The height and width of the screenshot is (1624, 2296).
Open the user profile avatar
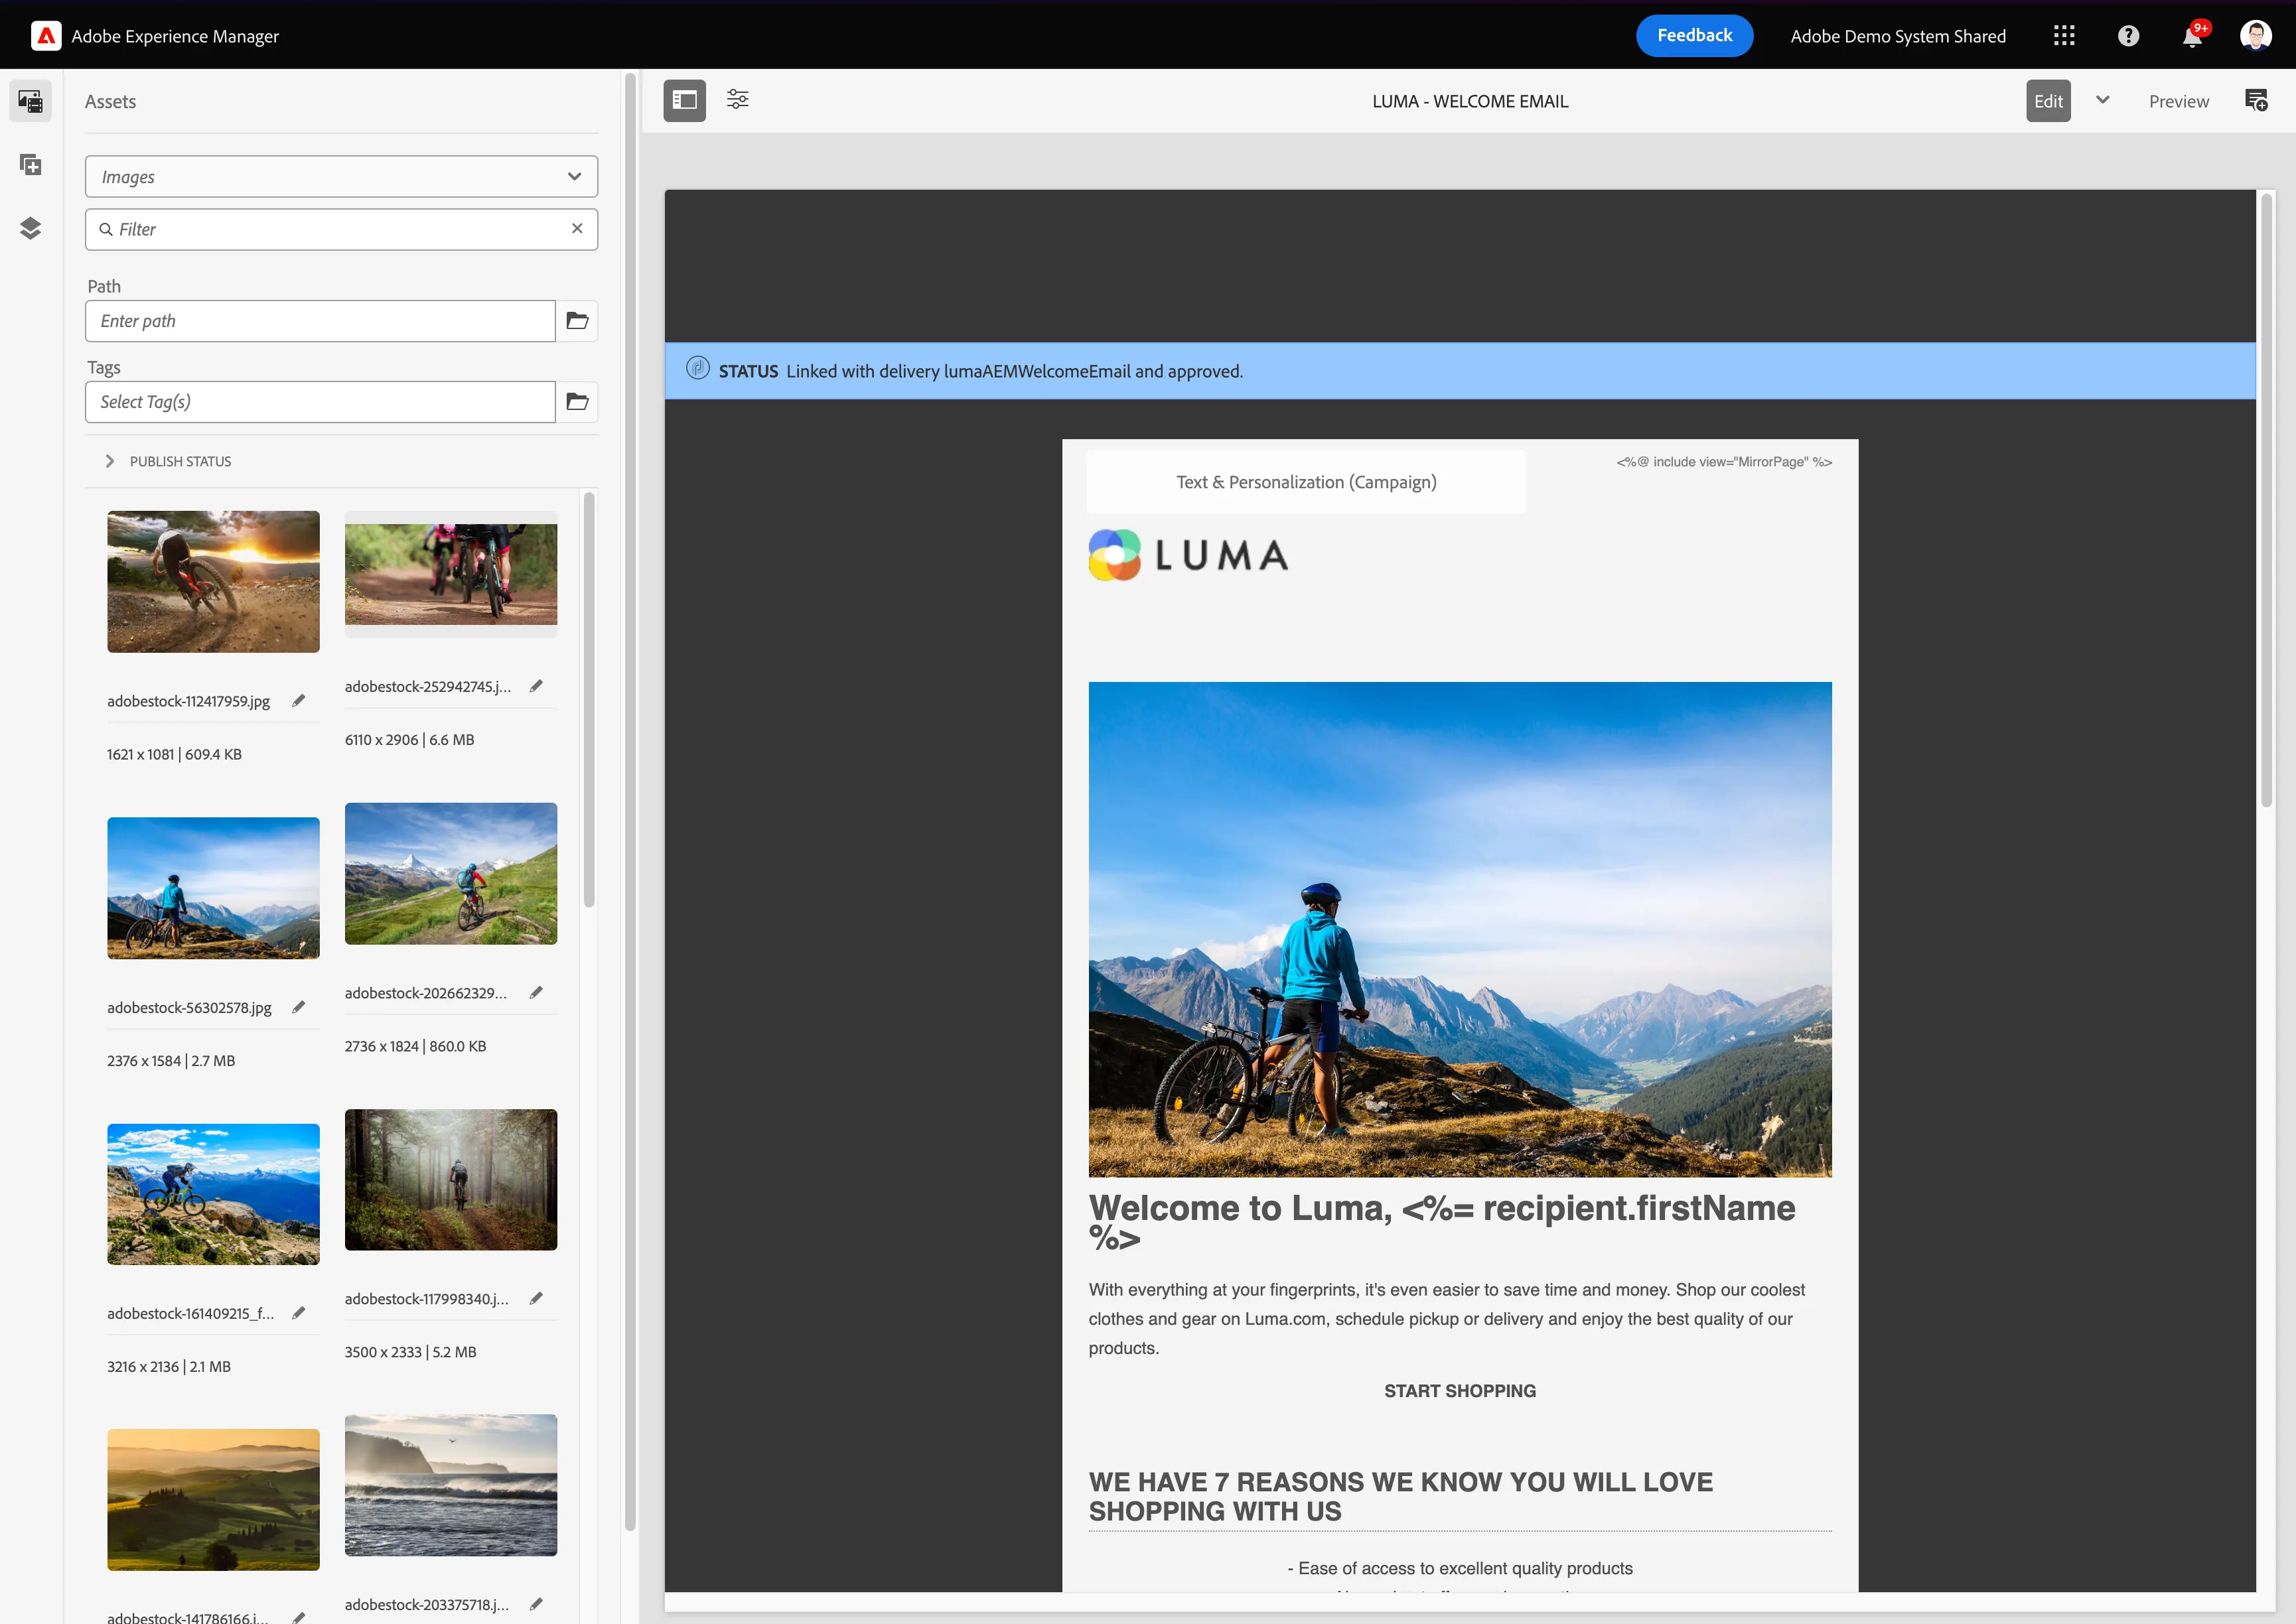pos(2256,36)
